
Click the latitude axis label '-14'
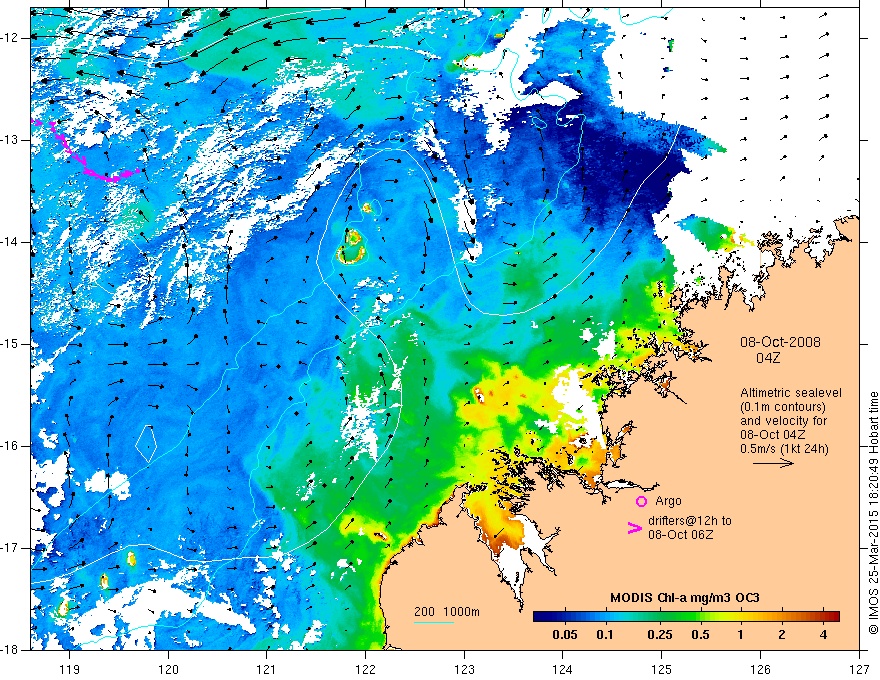point(11,242)
